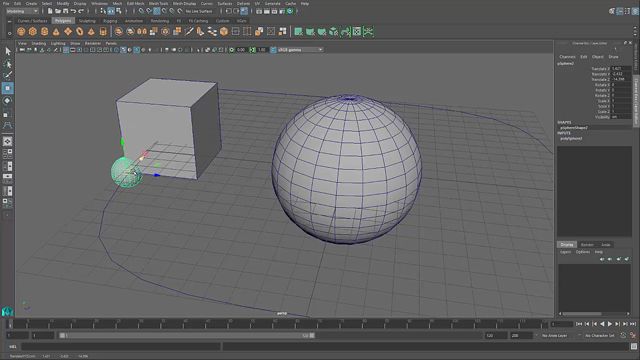Choose the Lasso select tool
Image resolution: width=640 pixels, height=360 pixels.
[7, 64]
